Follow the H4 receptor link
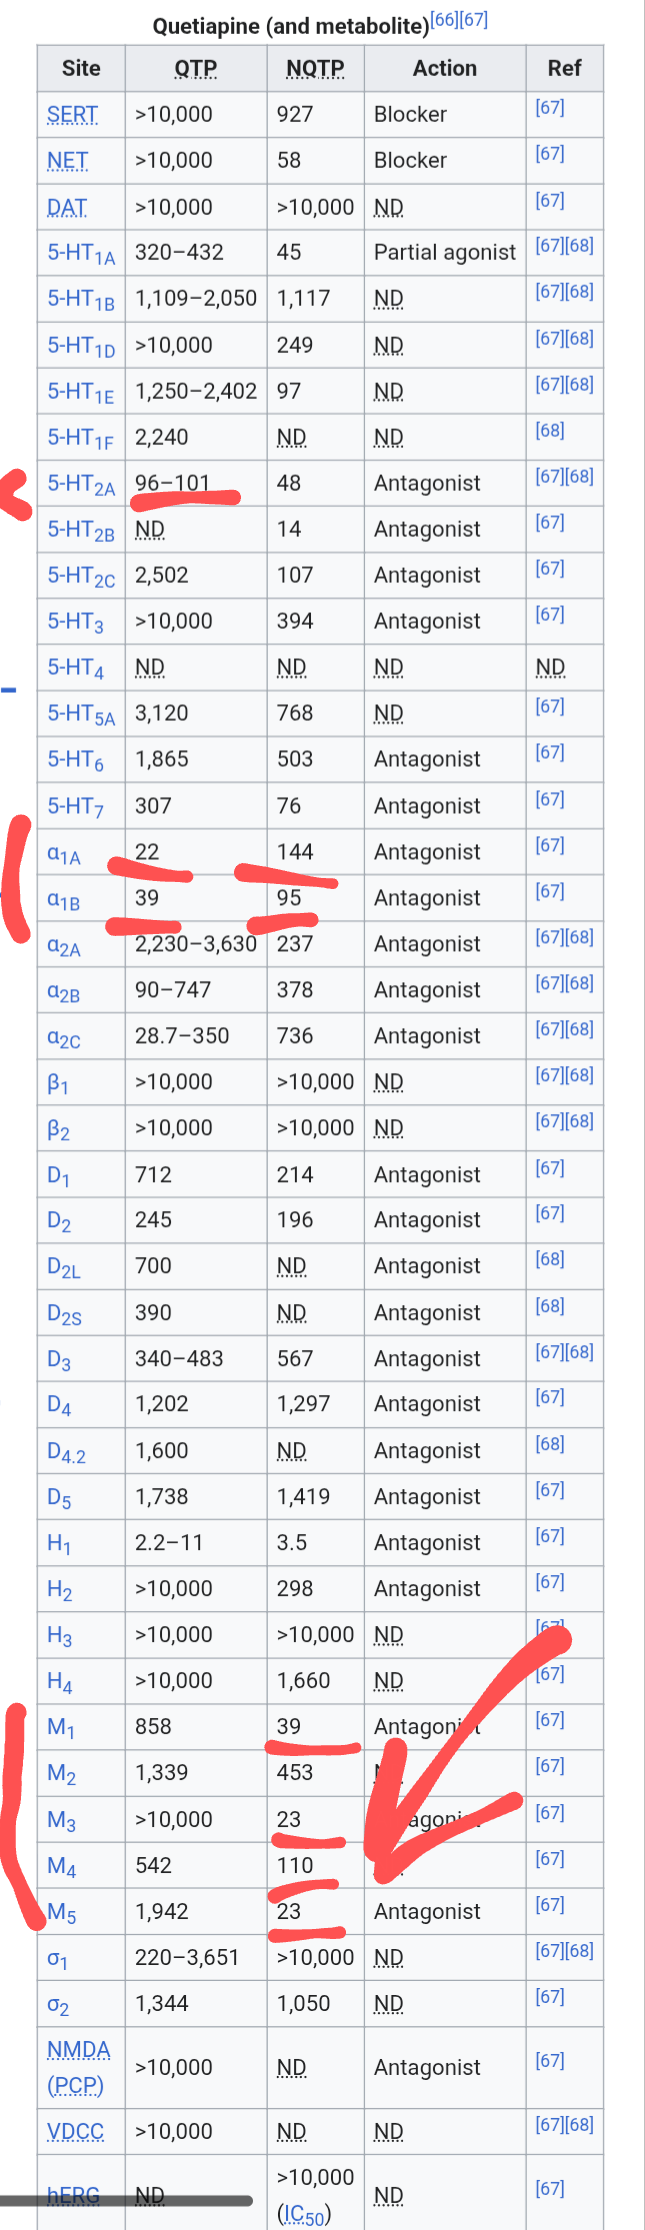This screenshot has width=645, height=2230. click(59, 1682)
